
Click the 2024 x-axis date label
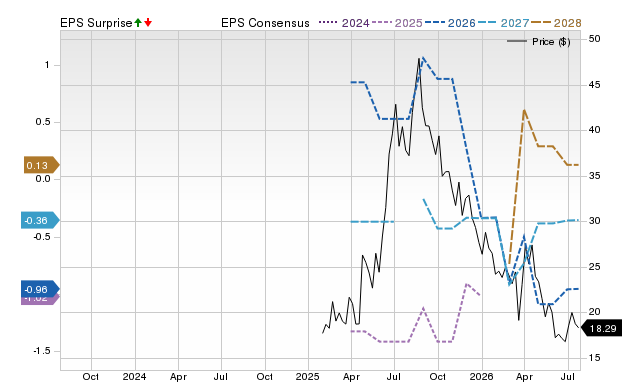pos(134,376)
